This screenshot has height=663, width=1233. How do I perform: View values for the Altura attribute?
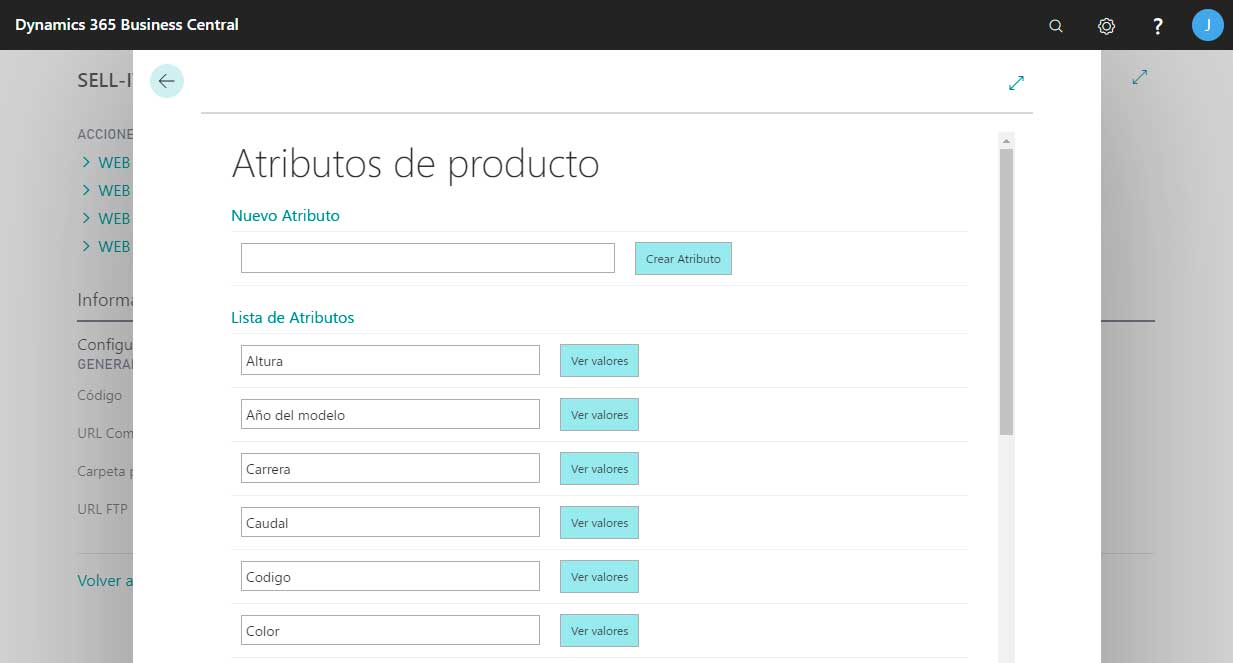pyautogui.click(x=600, y=360)
